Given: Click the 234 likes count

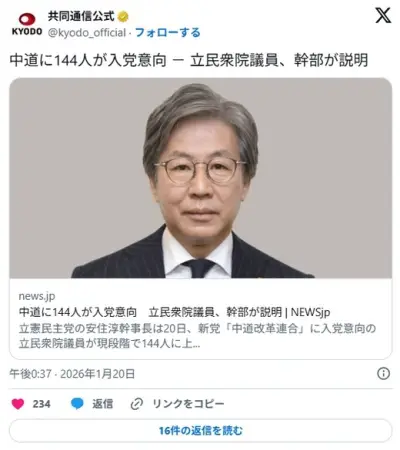Looking at the screenshot, I should click(42, 404).
